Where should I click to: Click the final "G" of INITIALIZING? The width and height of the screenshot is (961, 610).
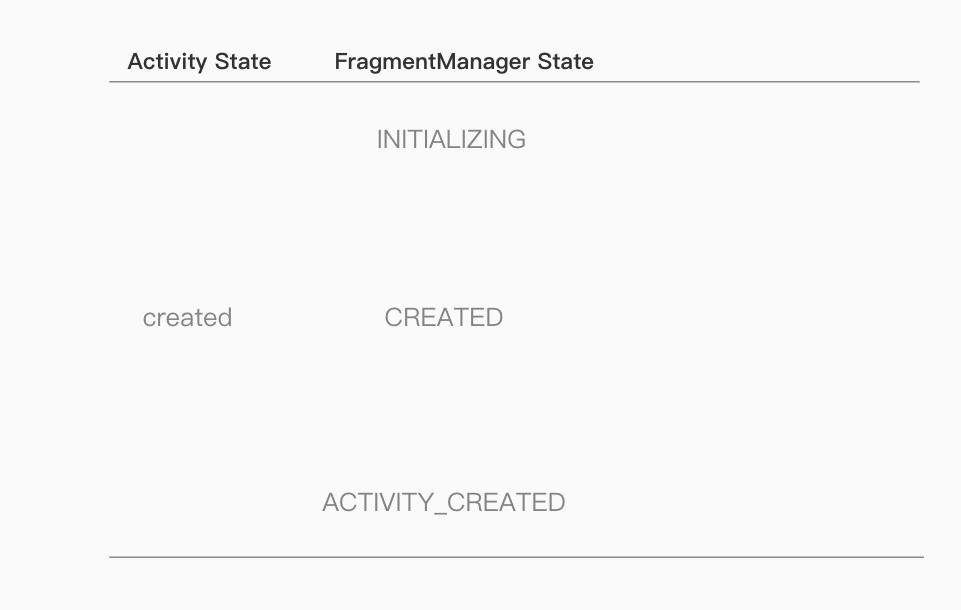516,140
